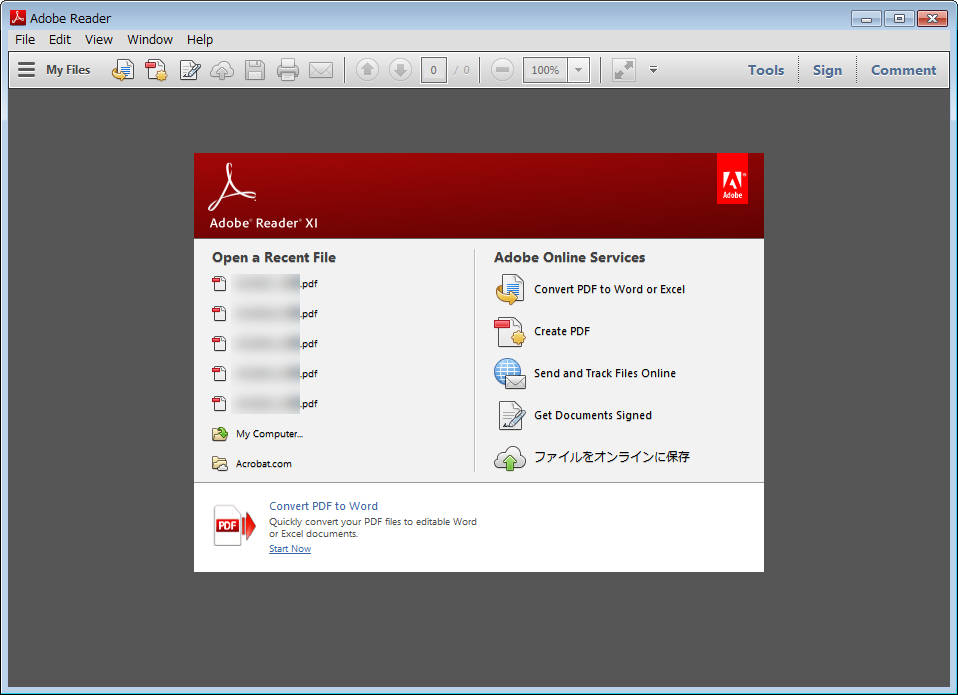The width and height of the screenshot is (958, 695).
Task: Click Get Documents Signed
Action: [x=593, y=415]
